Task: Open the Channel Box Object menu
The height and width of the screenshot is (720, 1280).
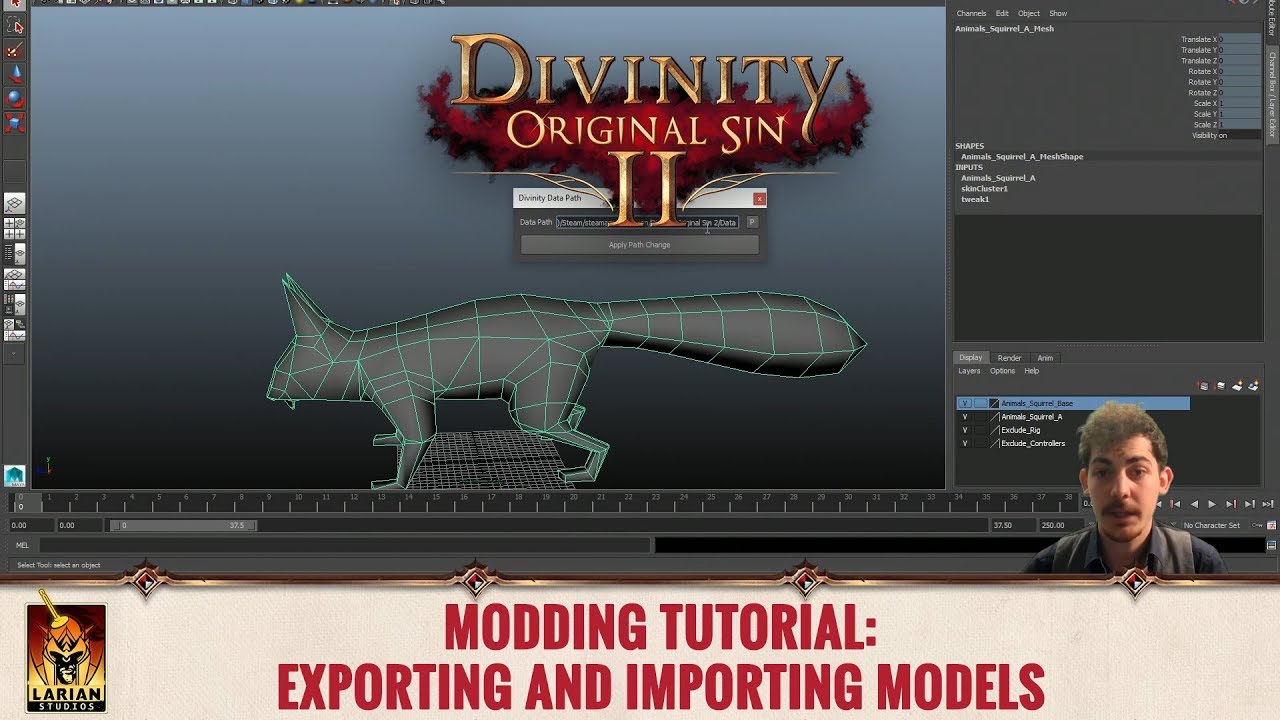Action: coord(1029,13)
